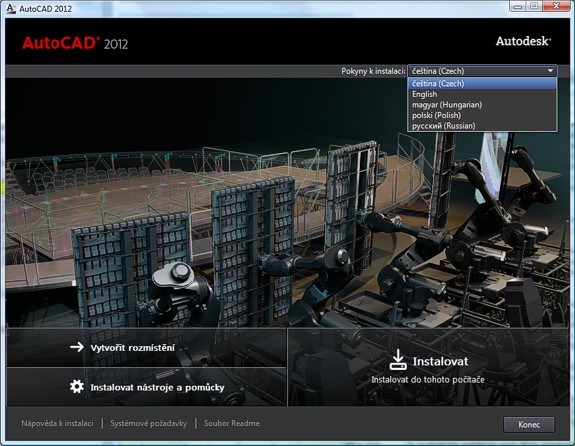Click the AutoCAD 2012 red logo
Viewport: 575px width, 446px height.
[x=75, y=43]
